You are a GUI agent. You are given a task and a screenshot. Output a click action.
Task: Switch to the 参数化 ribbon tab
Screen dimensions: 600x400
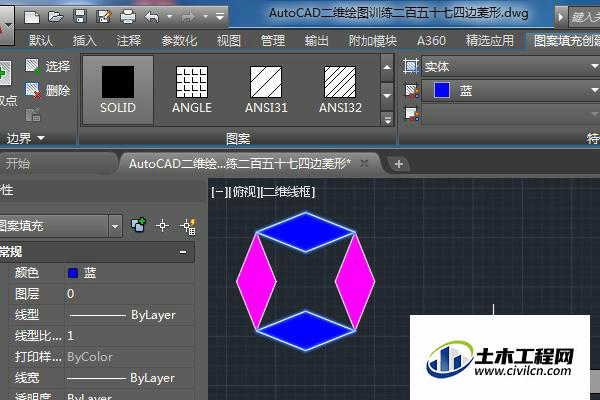pos(179,41)
